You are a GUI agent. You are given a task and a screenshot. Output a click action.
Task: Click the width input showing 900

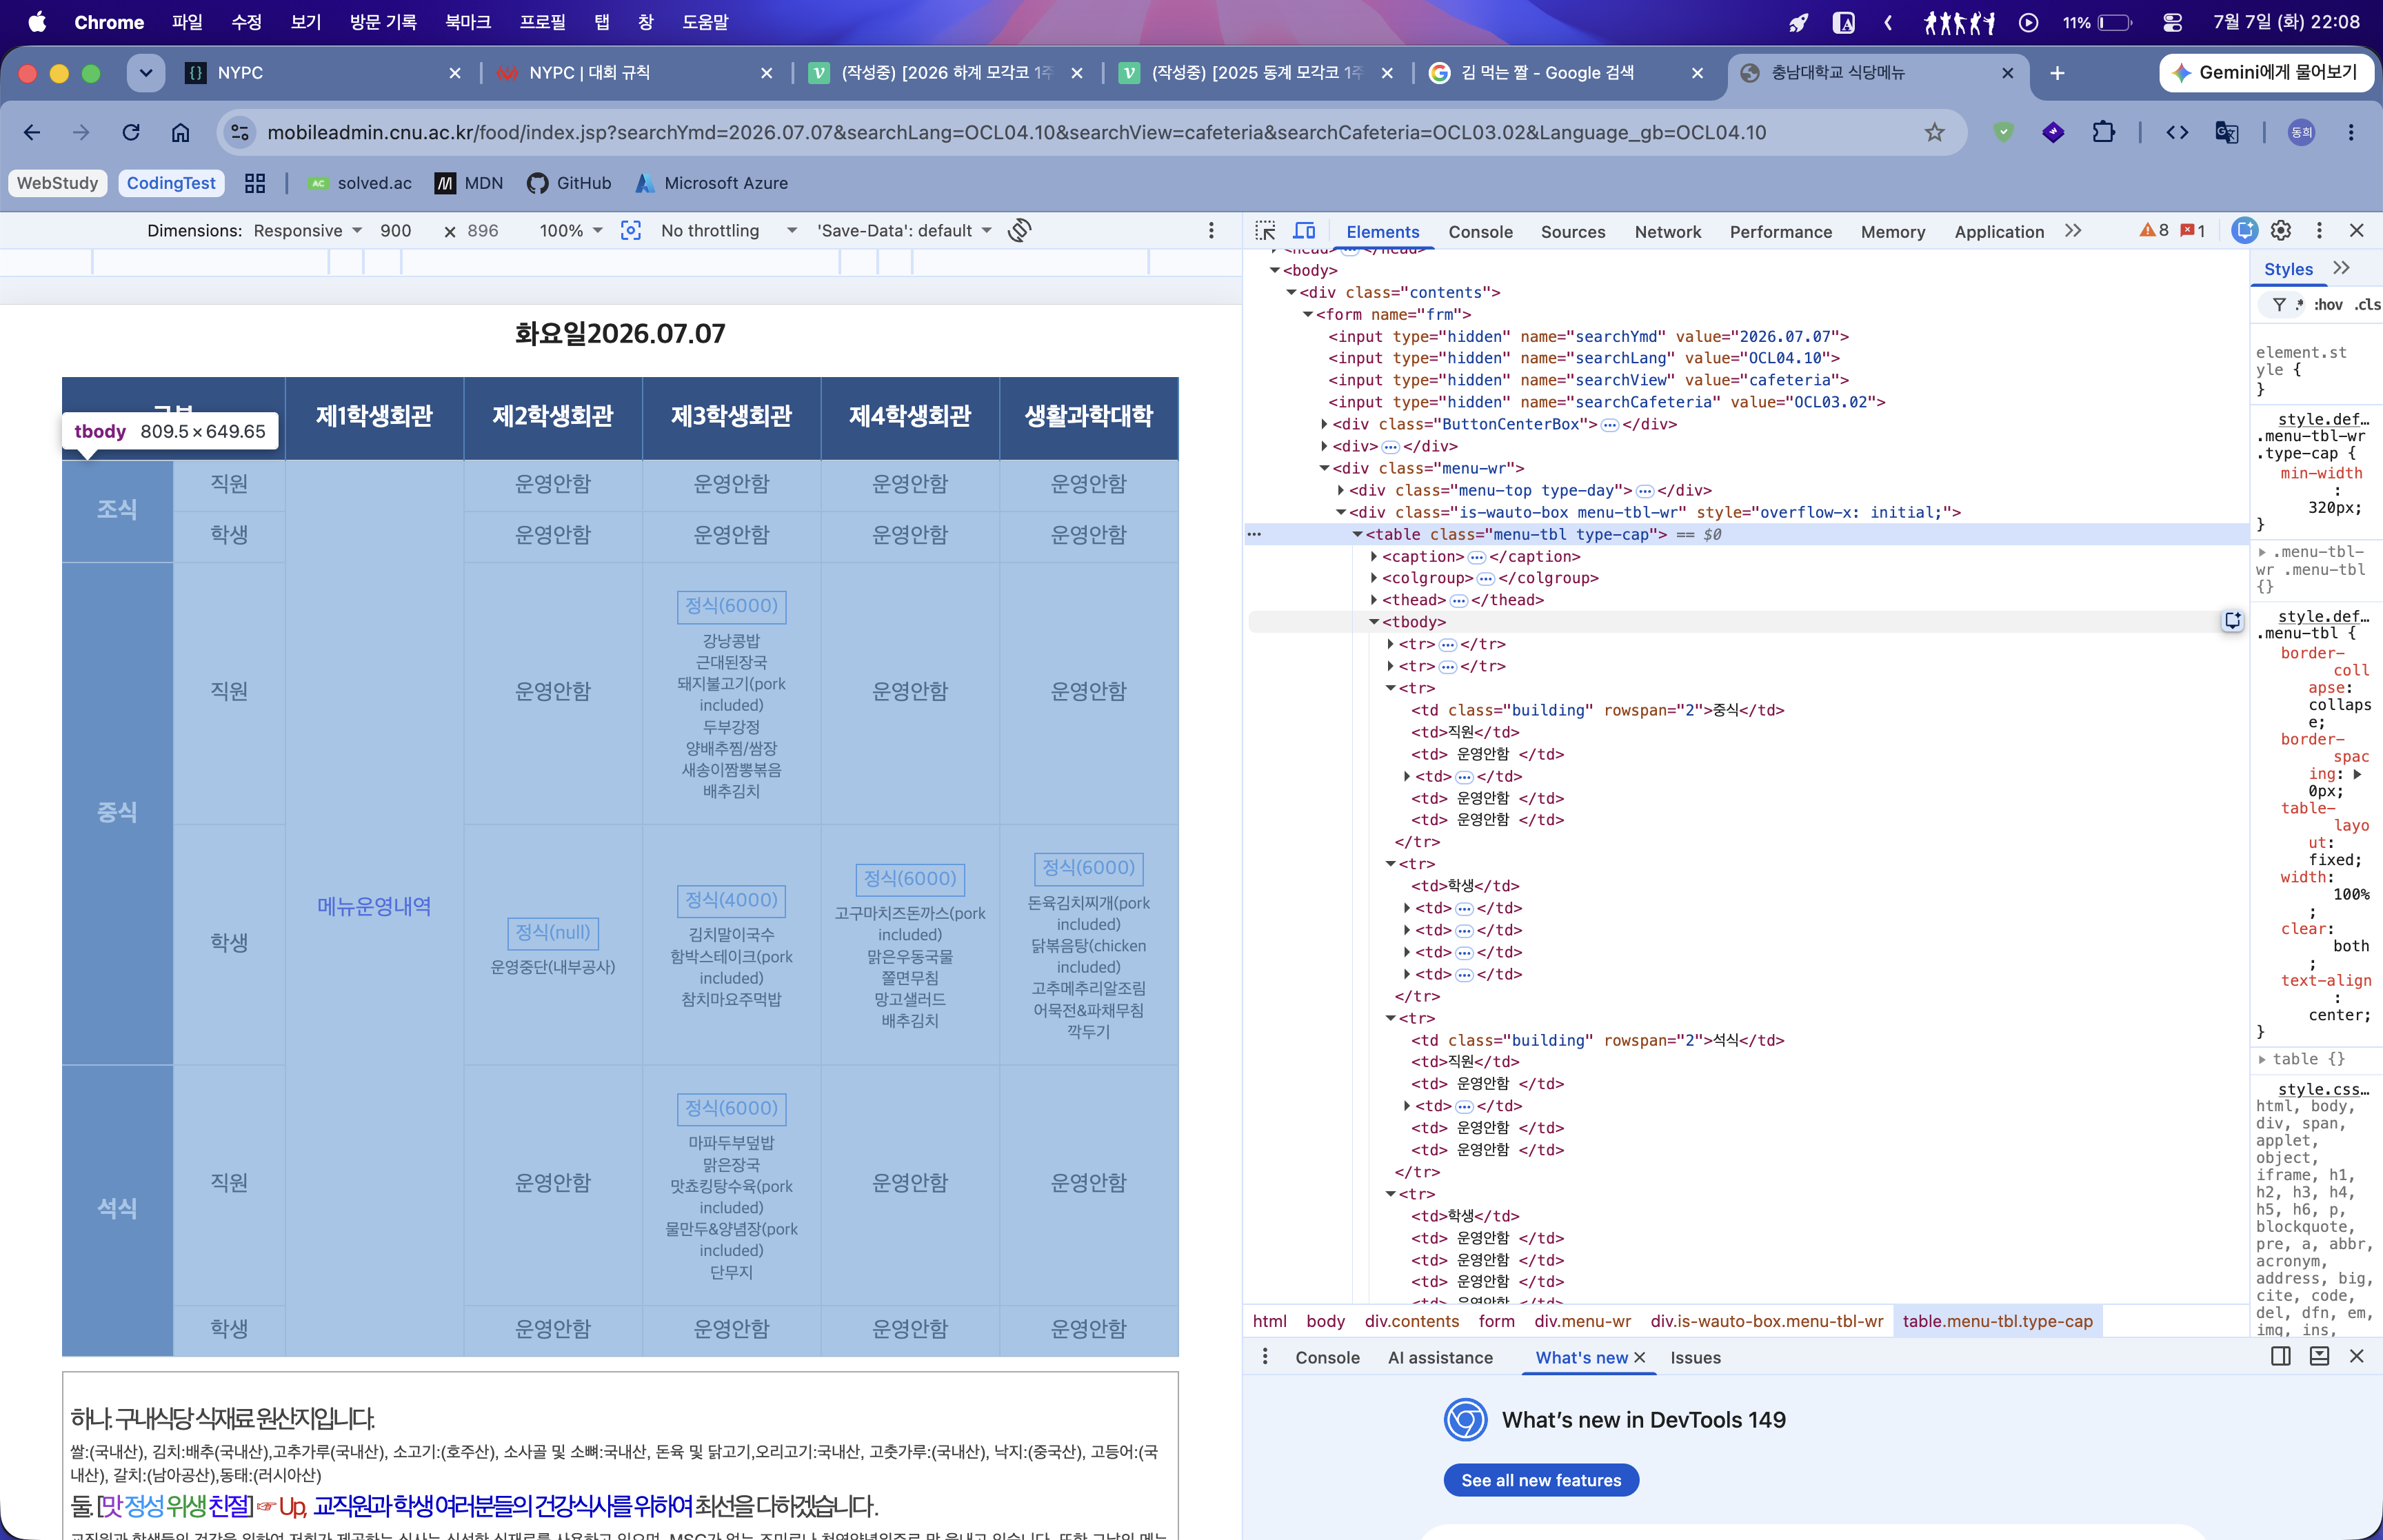click(x=396, y=231)
